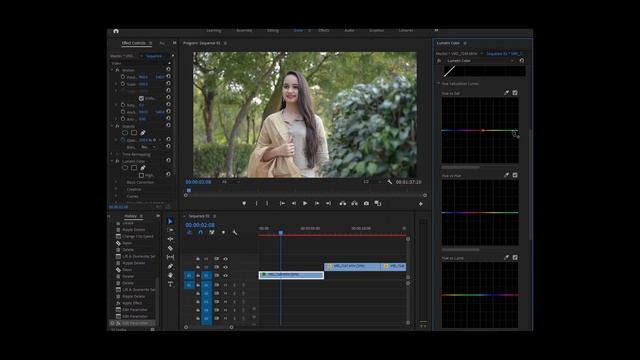
Task: Collapse the Hue Saturation Curves section
Action: pyautogui.click(x=438, y=84)
